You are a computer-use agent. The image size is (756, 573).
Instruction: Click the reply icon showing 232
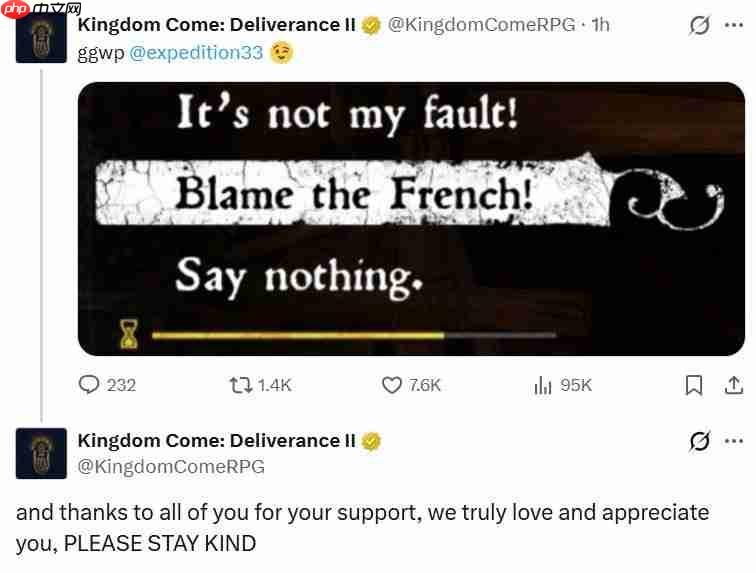pyautogui.click(x=90, y=385)
